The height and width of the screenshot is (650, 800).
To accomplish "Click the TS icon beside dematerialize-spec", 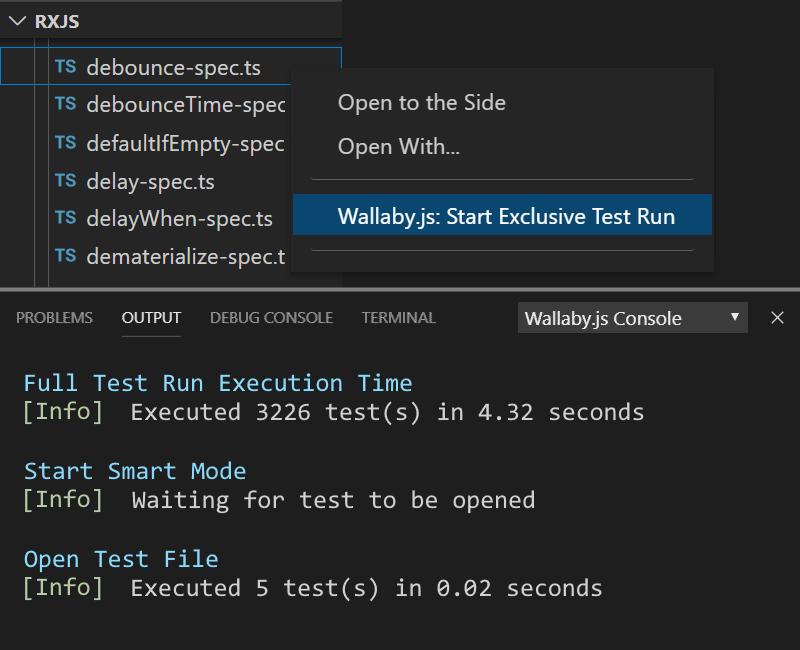I will click(x=65, y=256).
